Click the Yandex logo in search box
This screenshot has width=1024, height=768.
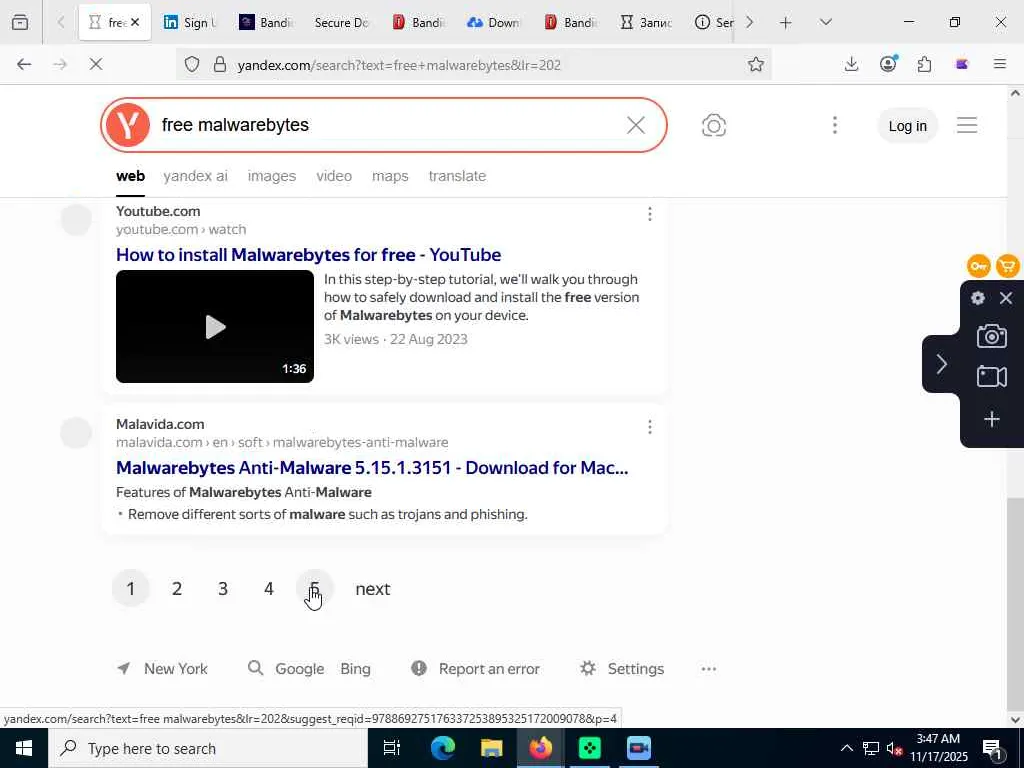(128, 125)
